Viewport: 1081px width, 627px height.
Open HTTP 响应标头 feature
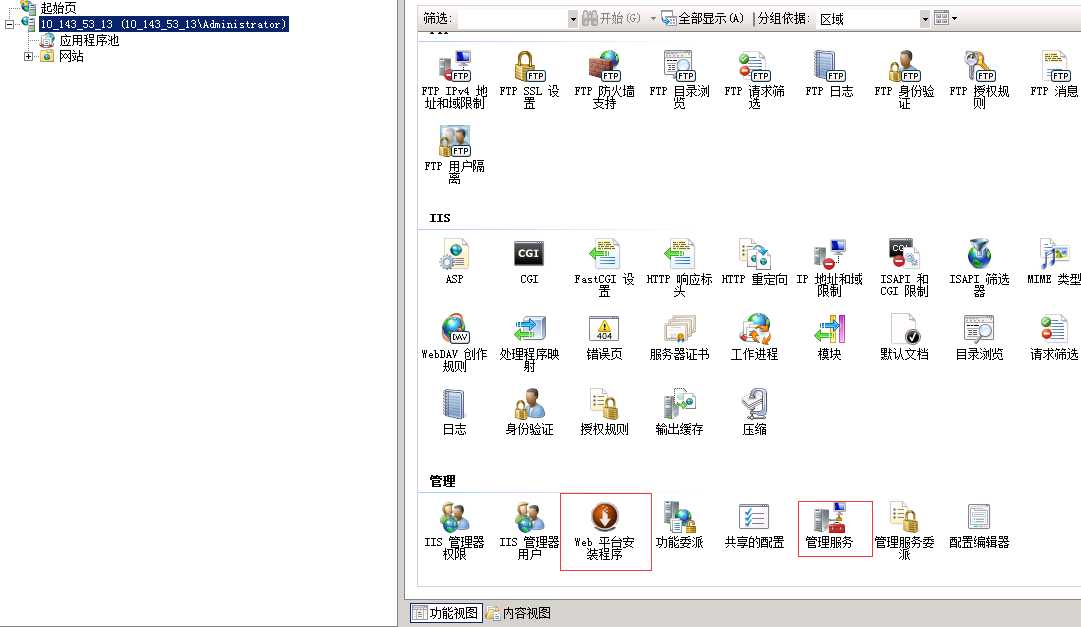(x=679, y=268)
